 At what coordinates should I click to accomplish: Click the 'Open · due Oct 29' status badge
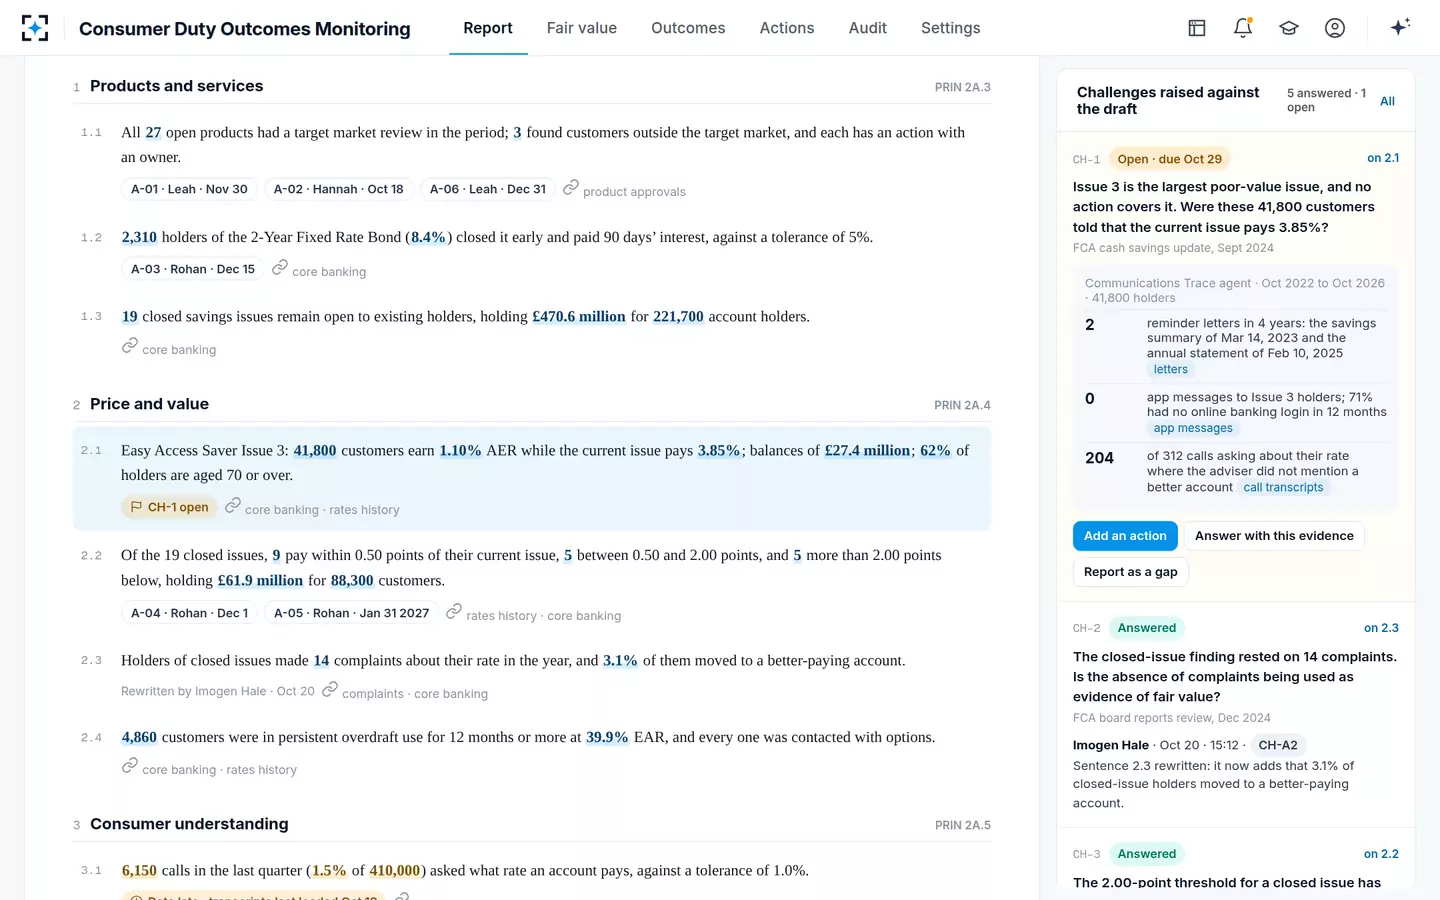[1169, 159]
